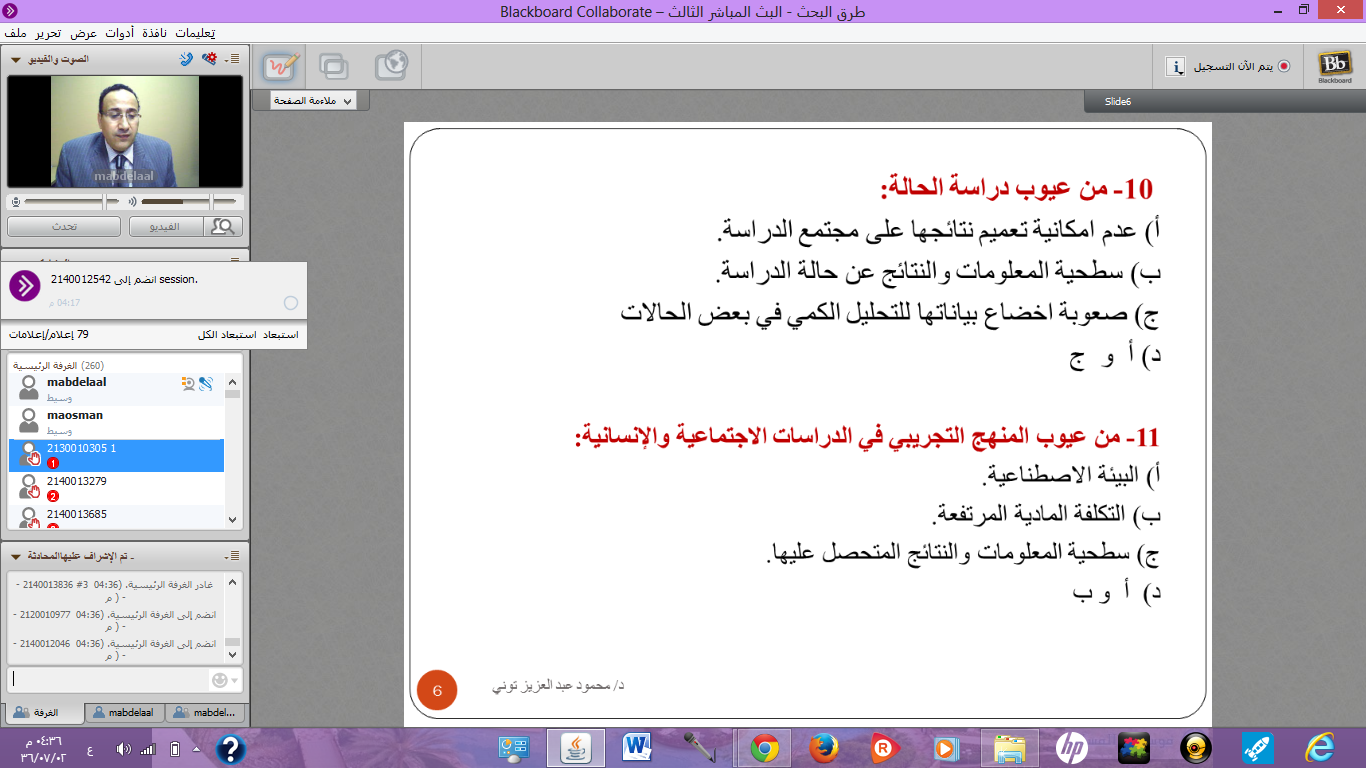This screenshot has width=1366, height=768.
Task: Click the purple notification arrow icon
Action: 24,285
